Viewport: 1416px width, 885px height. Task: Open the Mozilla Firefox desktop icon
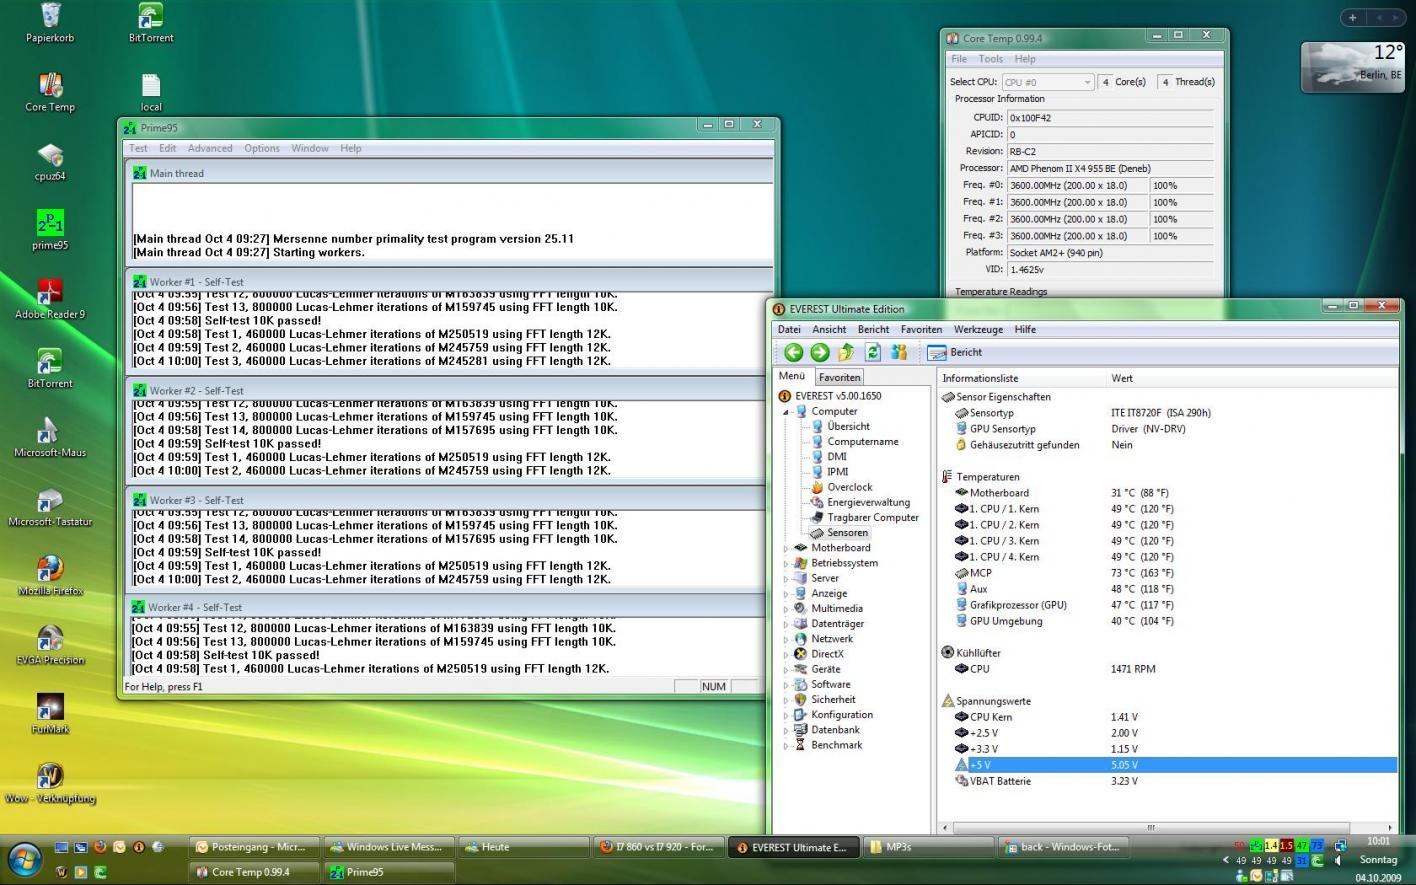pyautogui.click(x=50, y=576)
